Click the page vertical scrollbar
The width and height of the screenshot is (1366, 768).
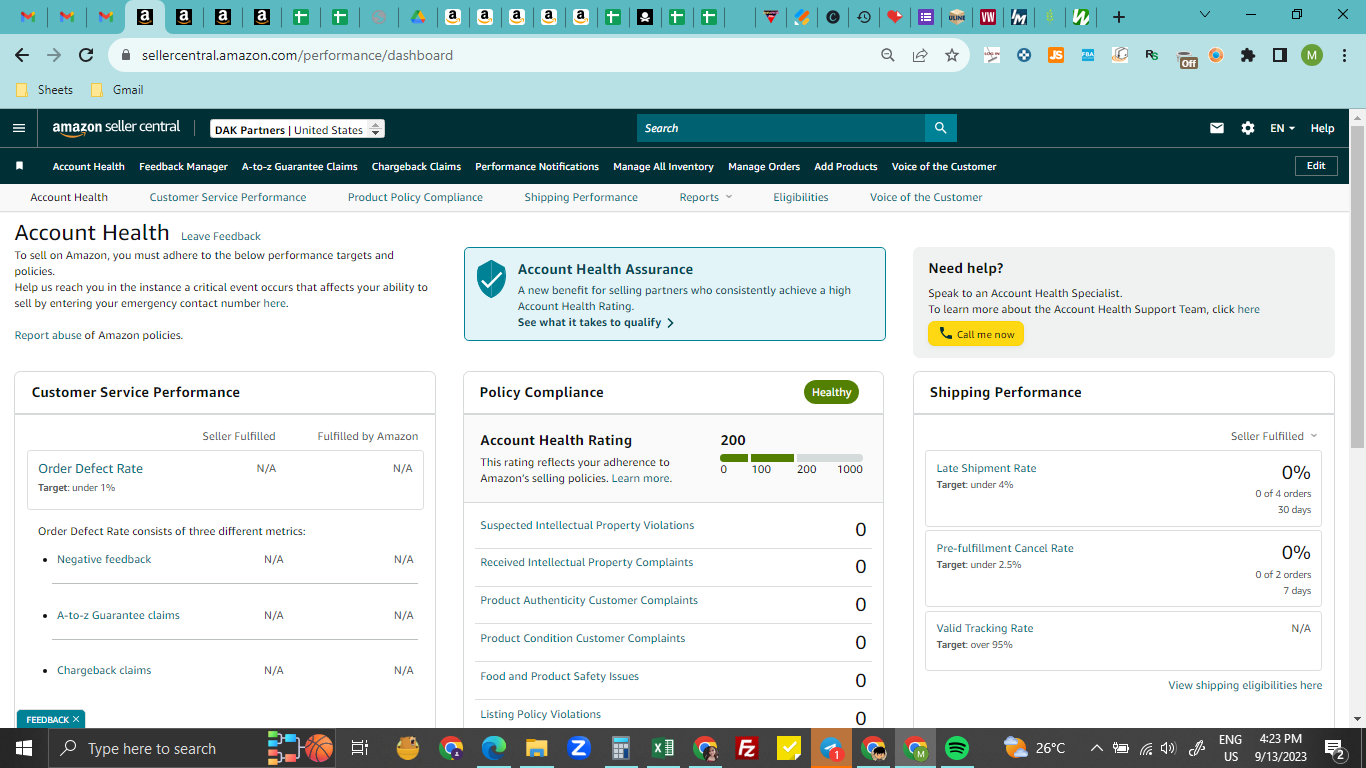(x=1357, y=288)
